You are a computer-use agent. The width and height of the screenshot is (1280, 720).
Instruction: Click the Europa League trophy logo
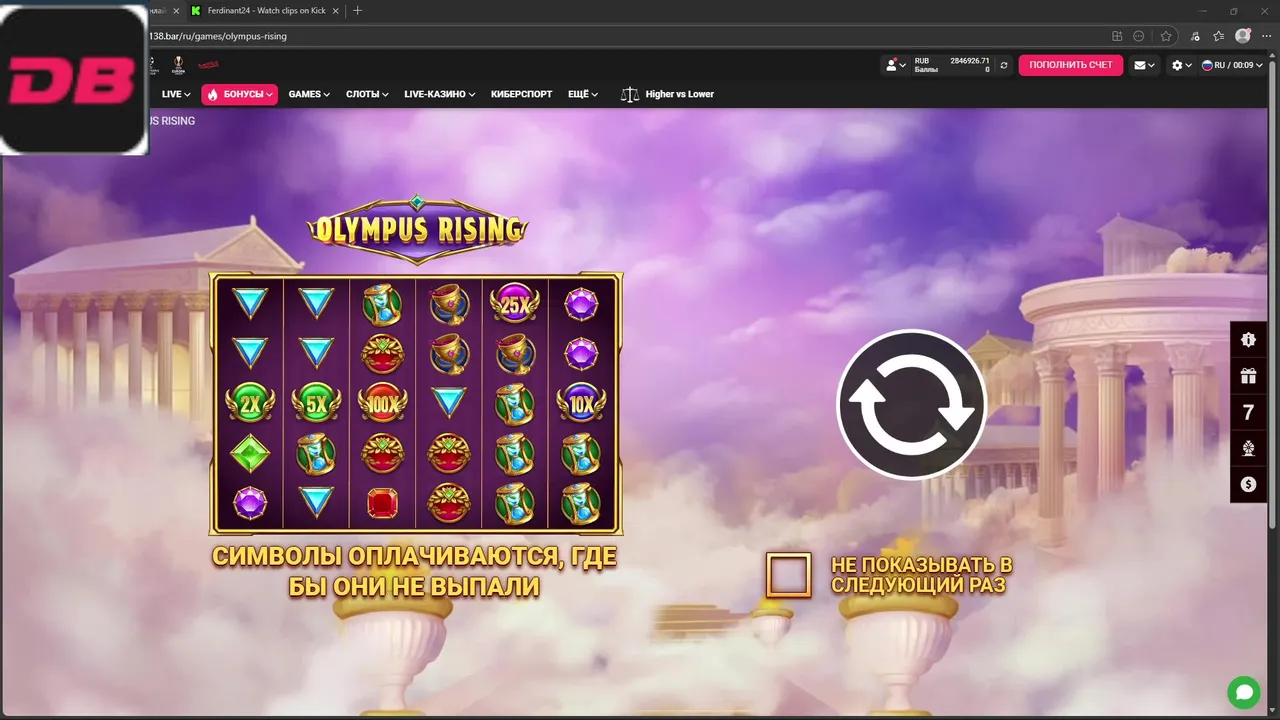click(x=178, y=65)
